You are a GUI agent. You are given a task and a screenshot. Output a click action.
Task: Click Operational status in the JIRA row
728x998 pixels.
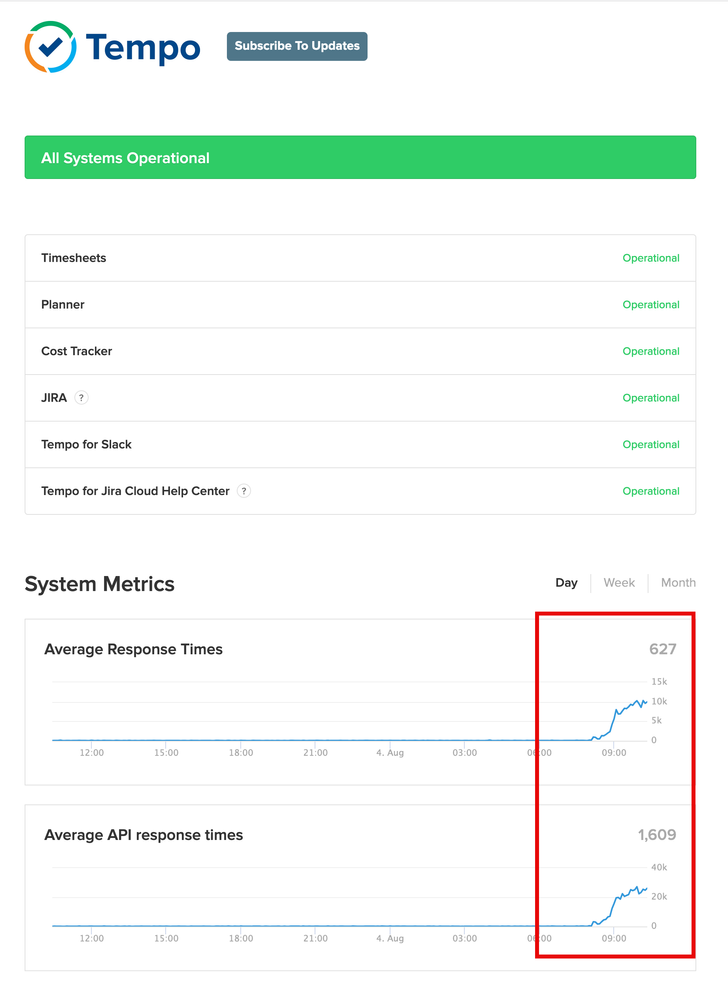pos(651,398)
